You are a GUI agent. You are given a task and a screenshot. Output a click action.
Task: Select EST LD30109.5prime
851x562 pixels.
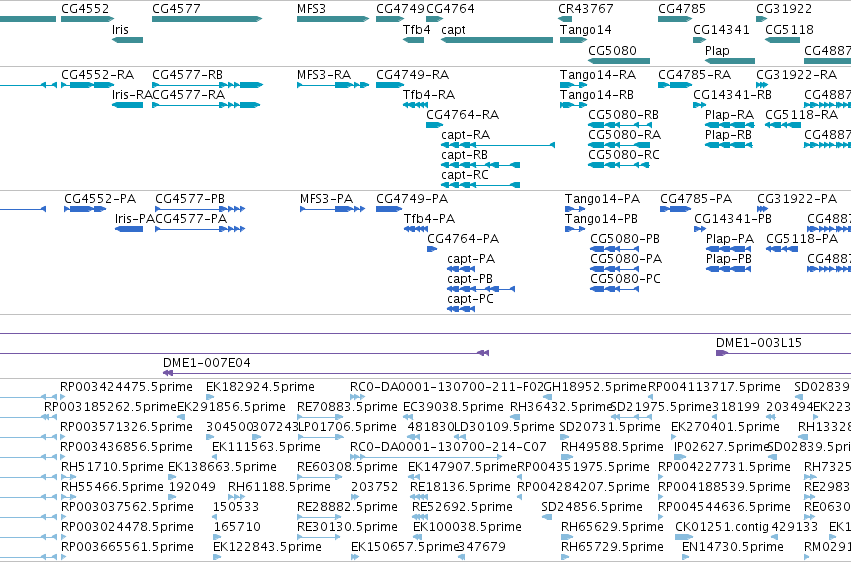[x=504, y=427]
